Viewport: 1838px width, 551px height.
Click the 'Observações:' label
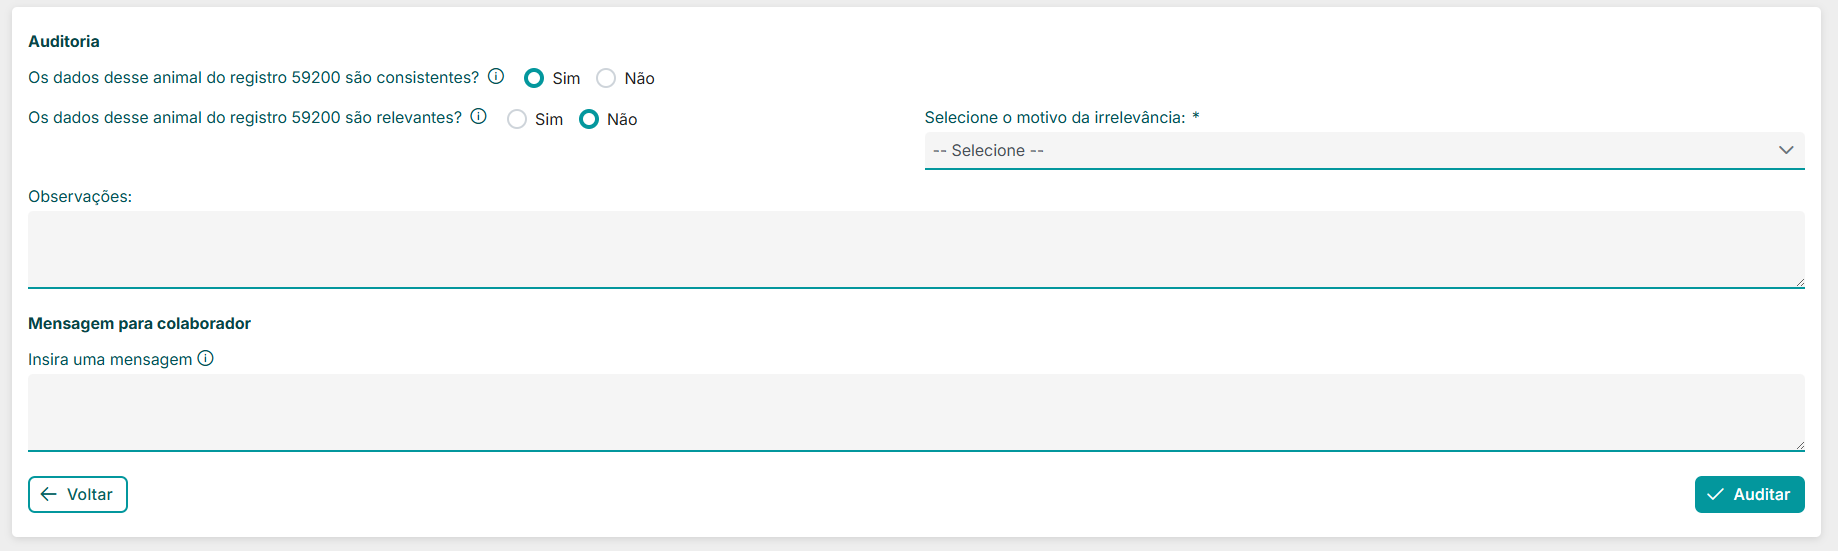pos(80,197)
